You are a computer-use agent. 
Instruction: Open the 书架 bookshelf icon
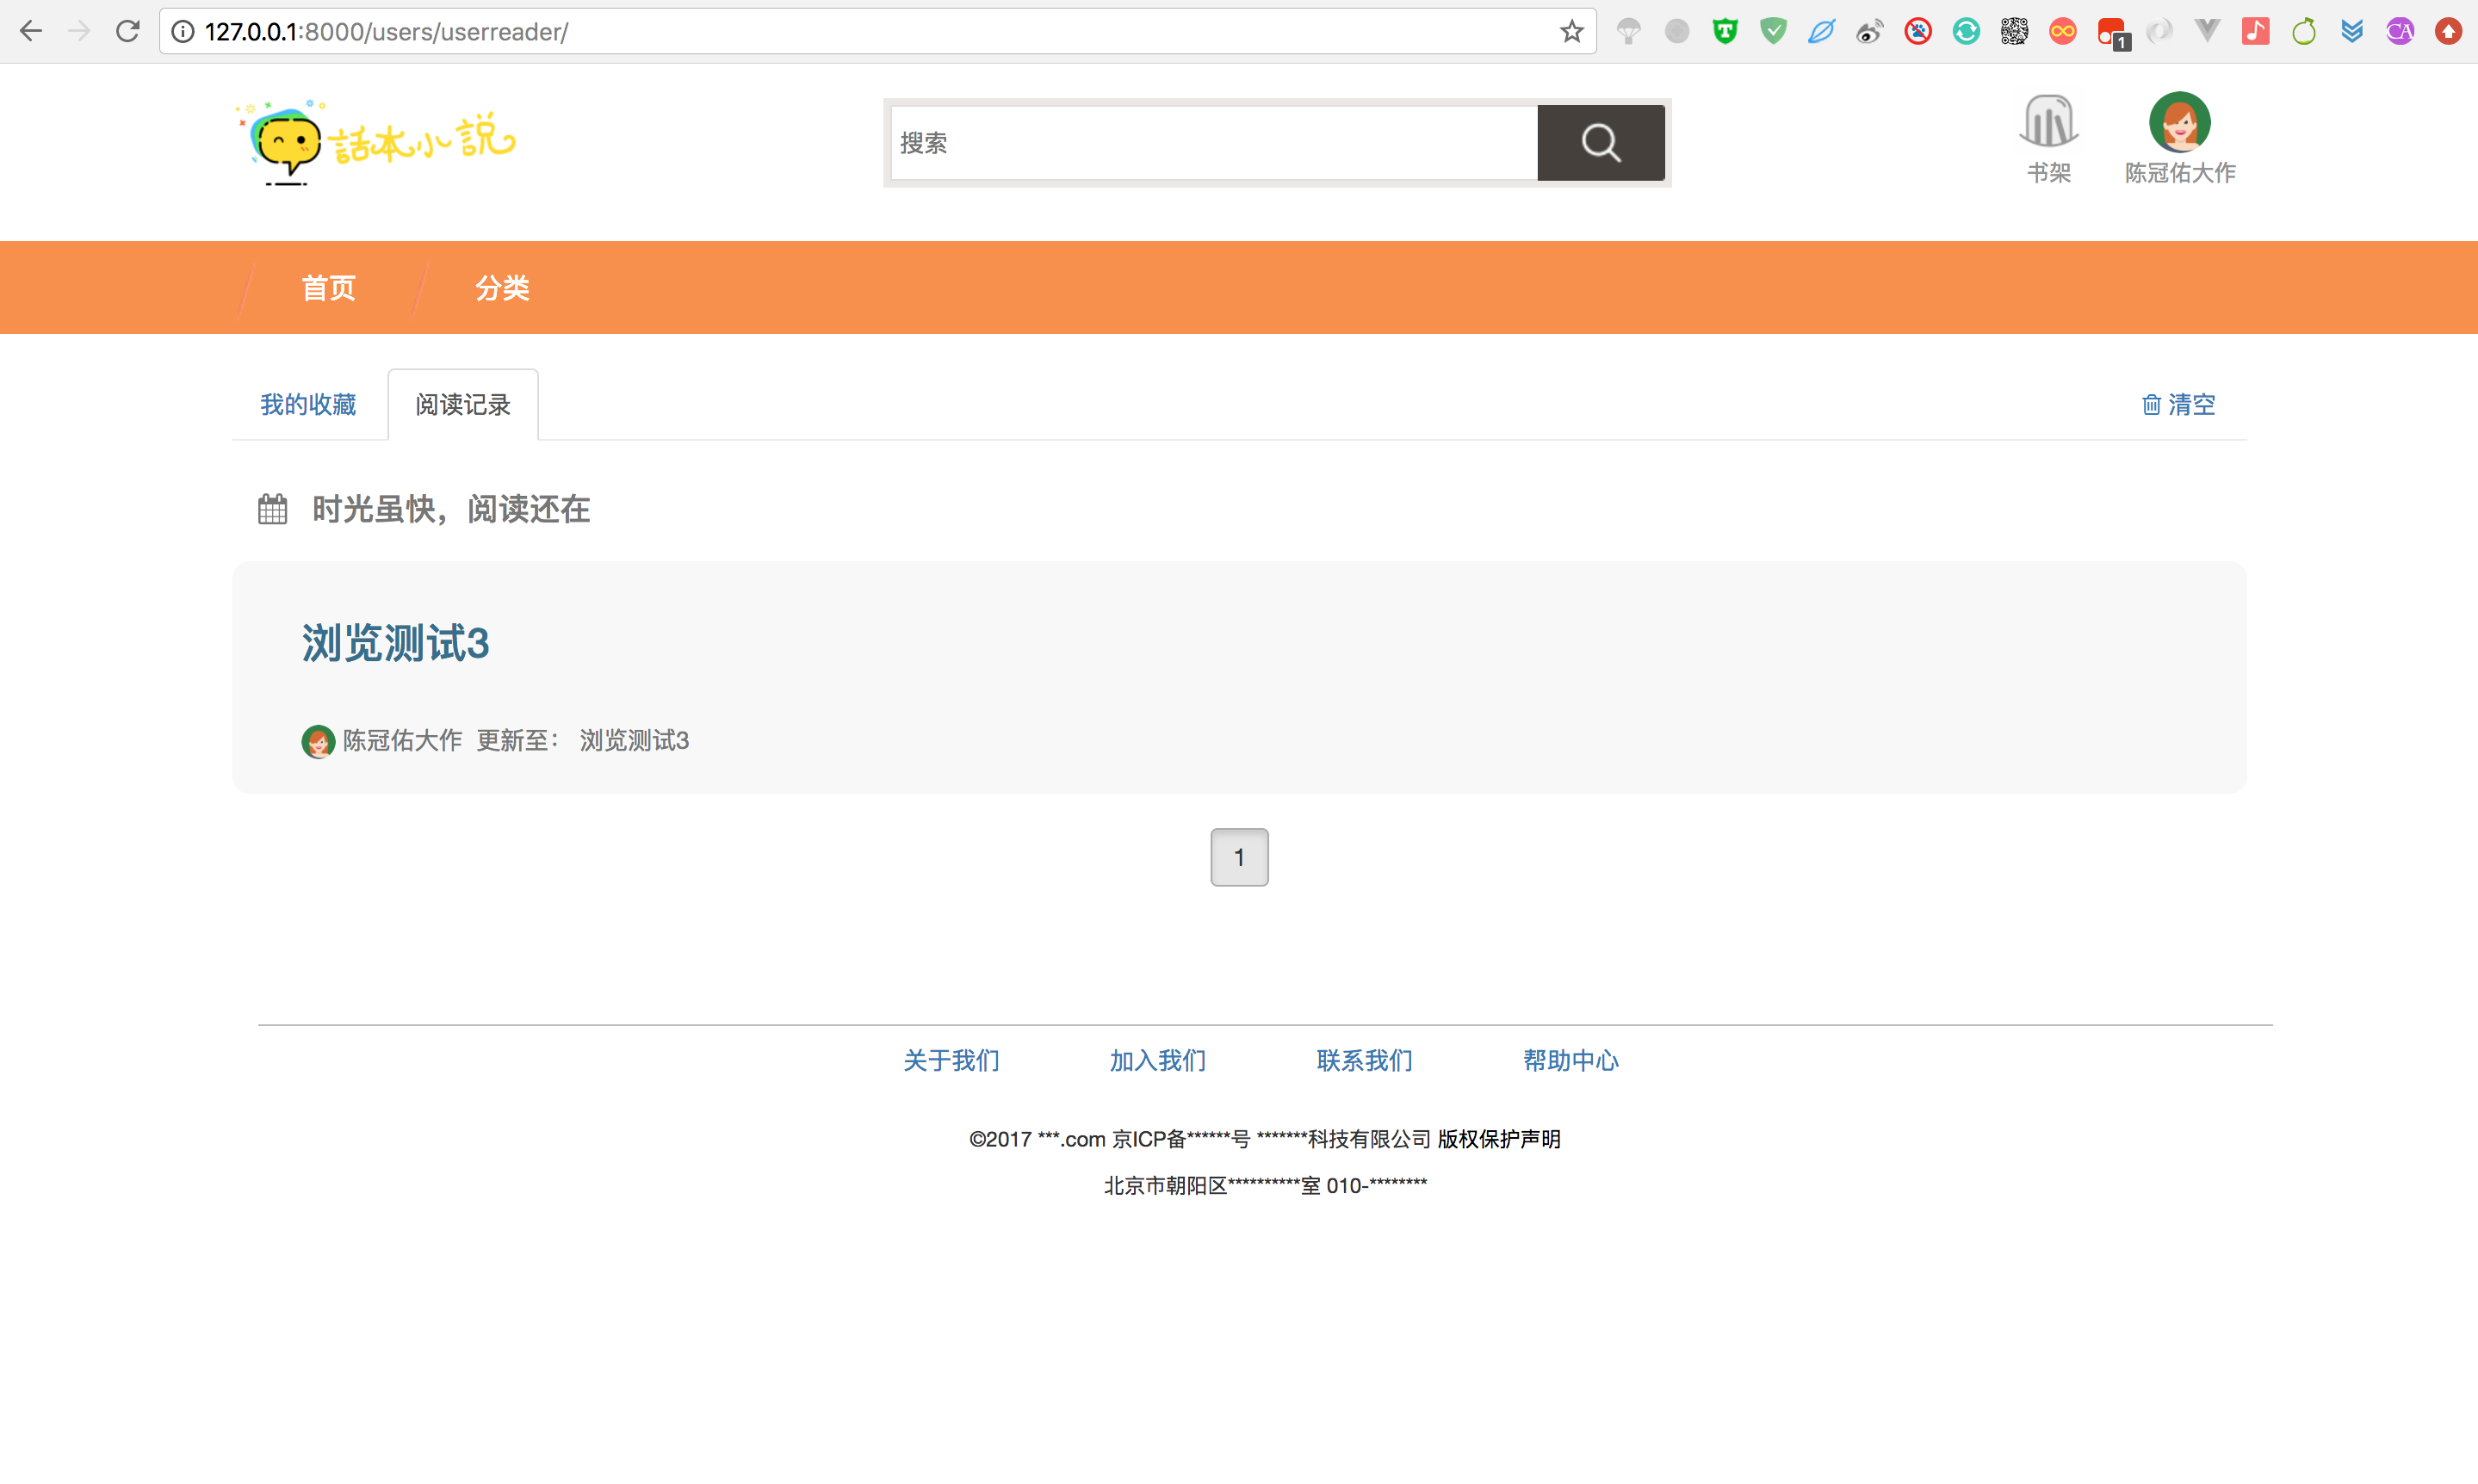tap(2048, 123)
